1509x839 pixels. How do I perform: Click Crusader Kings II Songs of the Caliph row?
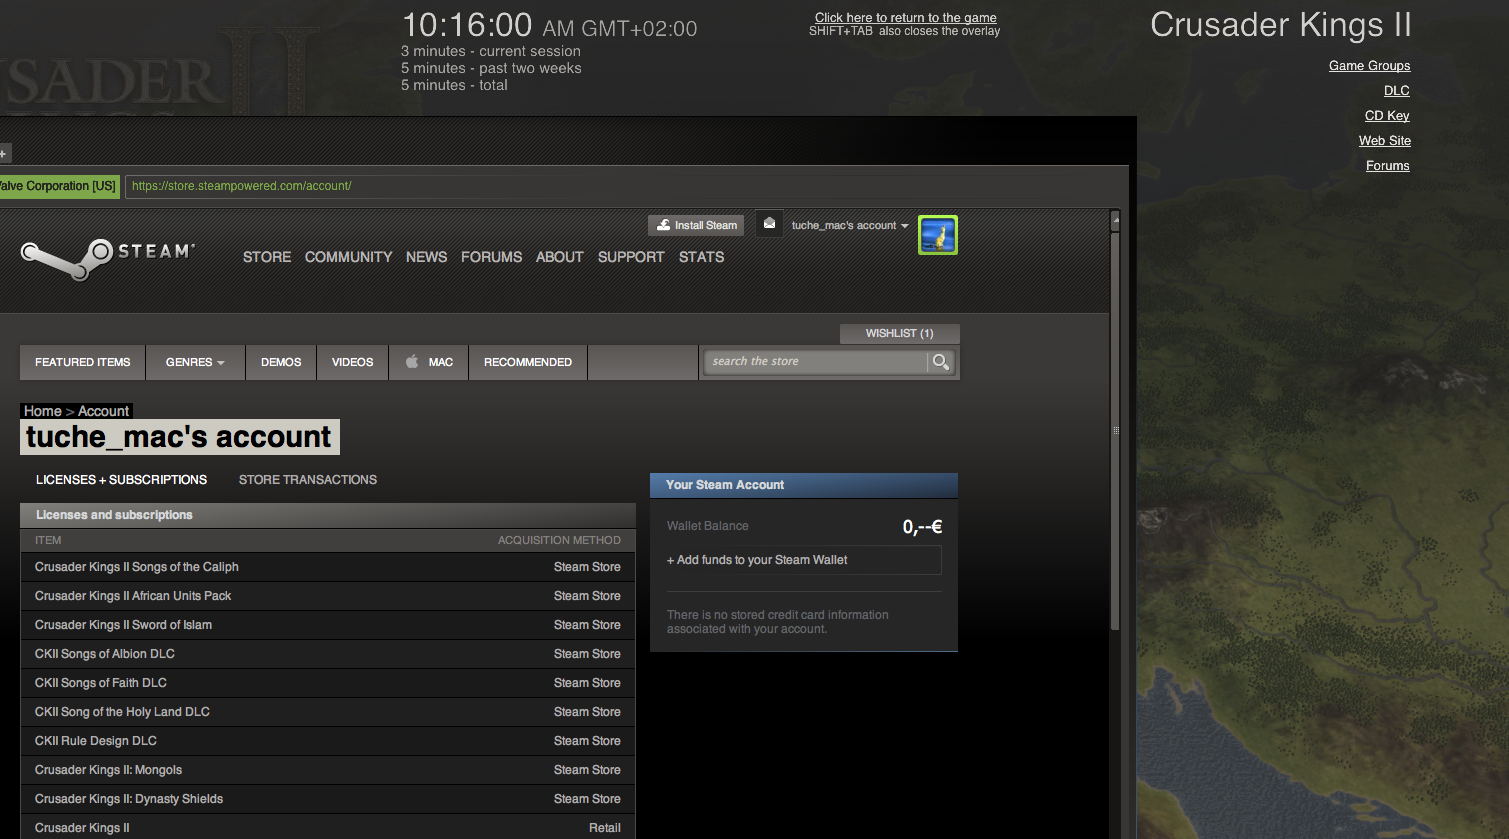tap(328, 567)
